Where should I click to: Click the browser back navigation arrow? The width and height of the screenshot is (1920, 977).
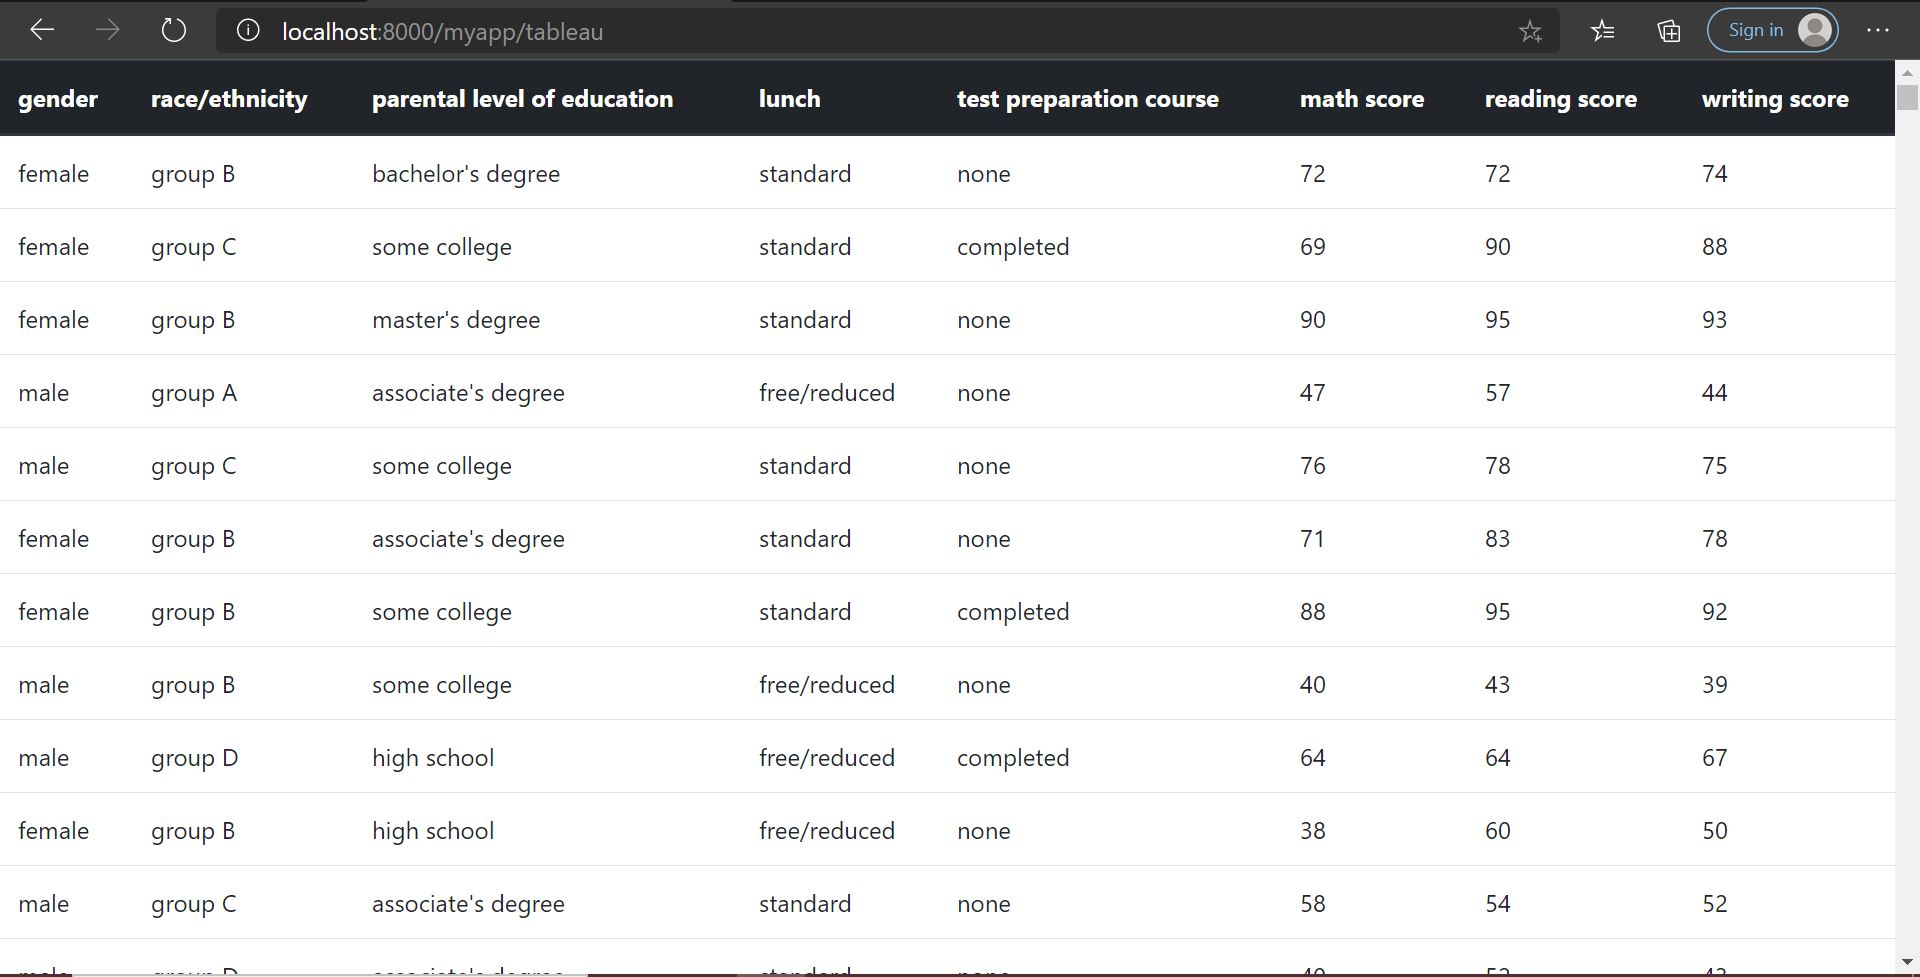[42, 30]
